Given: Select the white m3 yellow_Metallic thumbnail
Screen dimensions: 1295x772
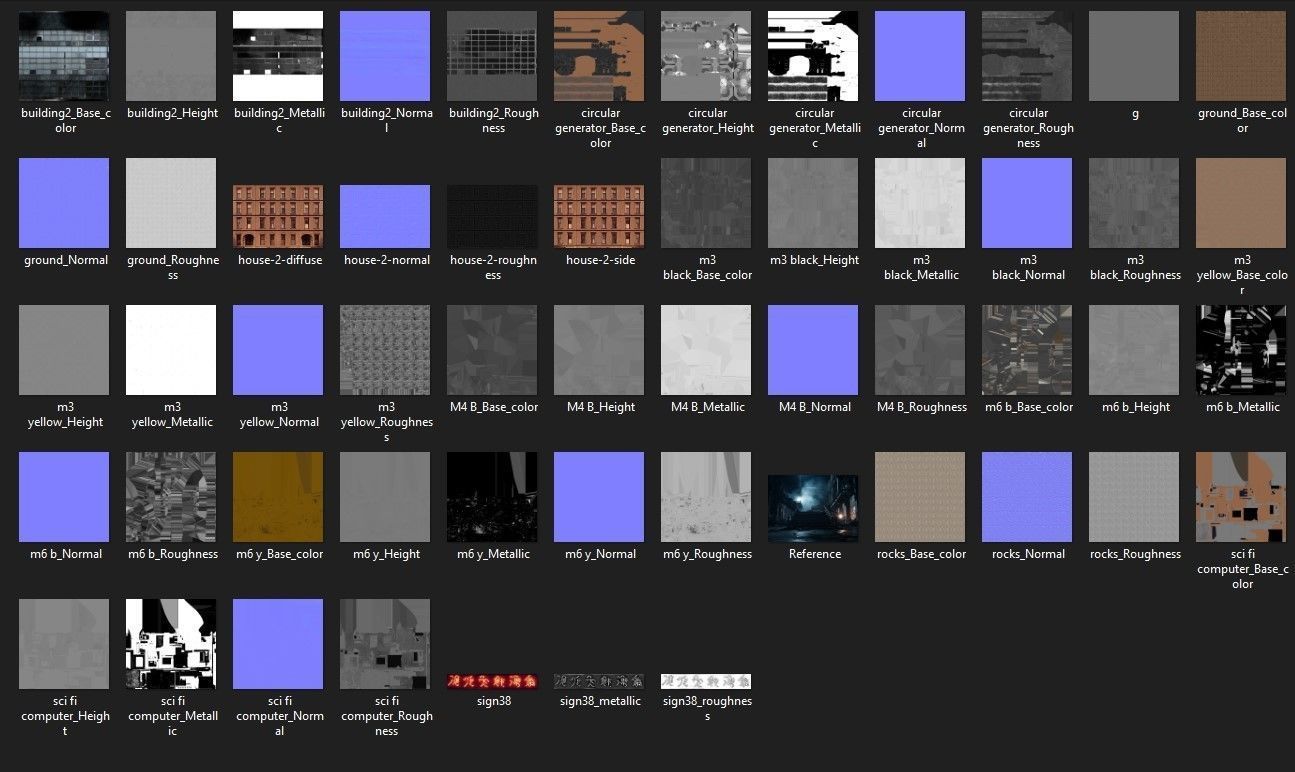Looking at the screenshot, I should (x=171, y=350).
